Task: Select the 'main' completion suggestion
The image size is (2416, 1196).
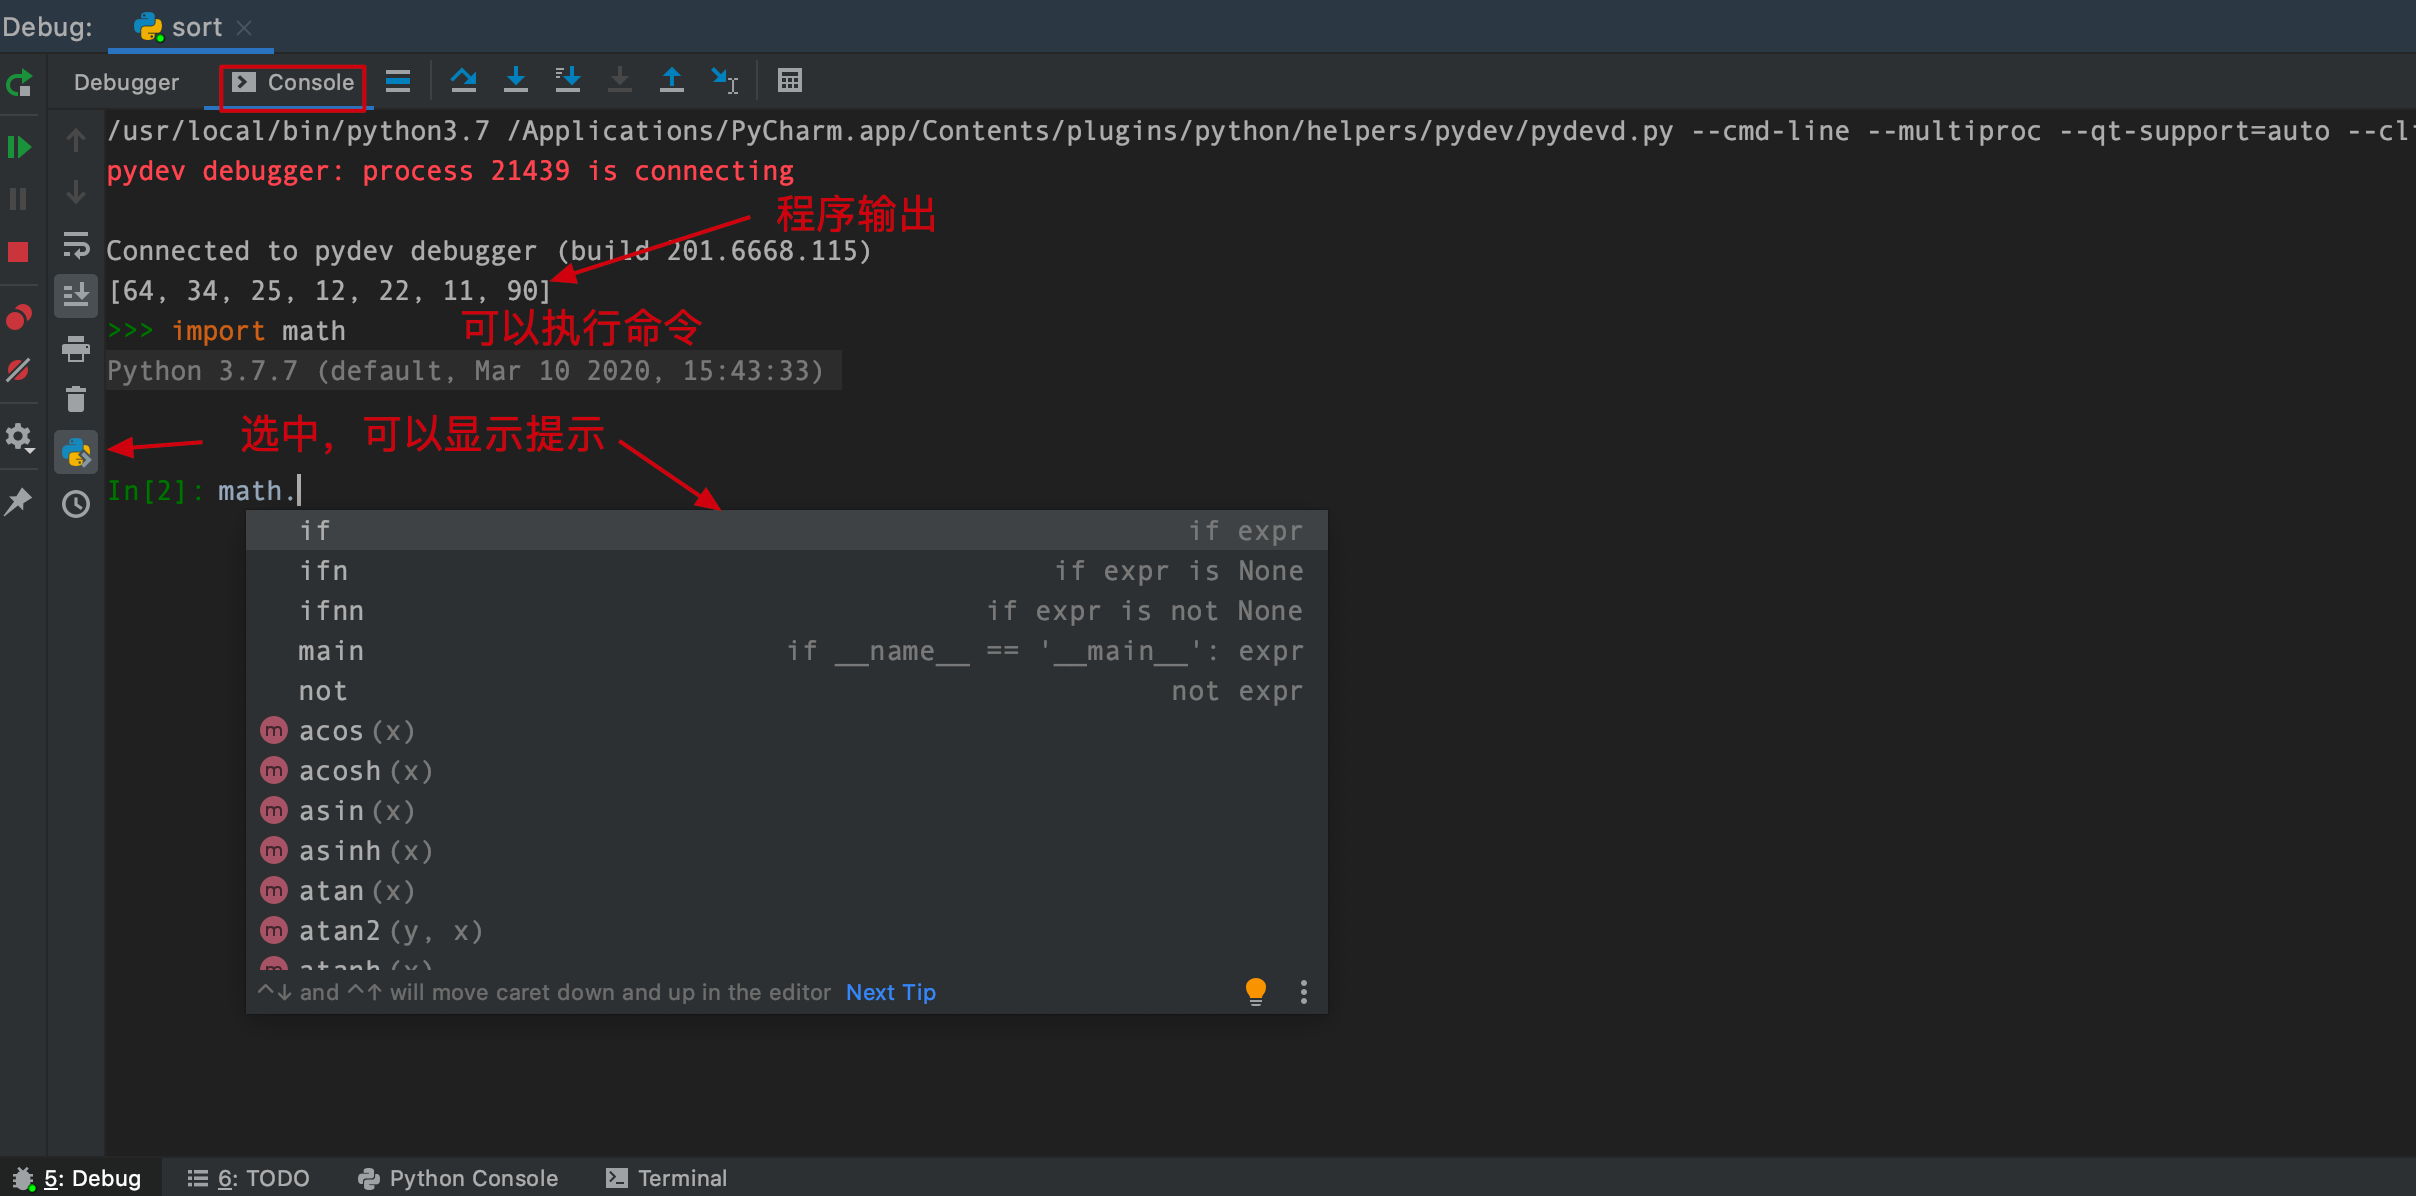Action: coord(786,650)
